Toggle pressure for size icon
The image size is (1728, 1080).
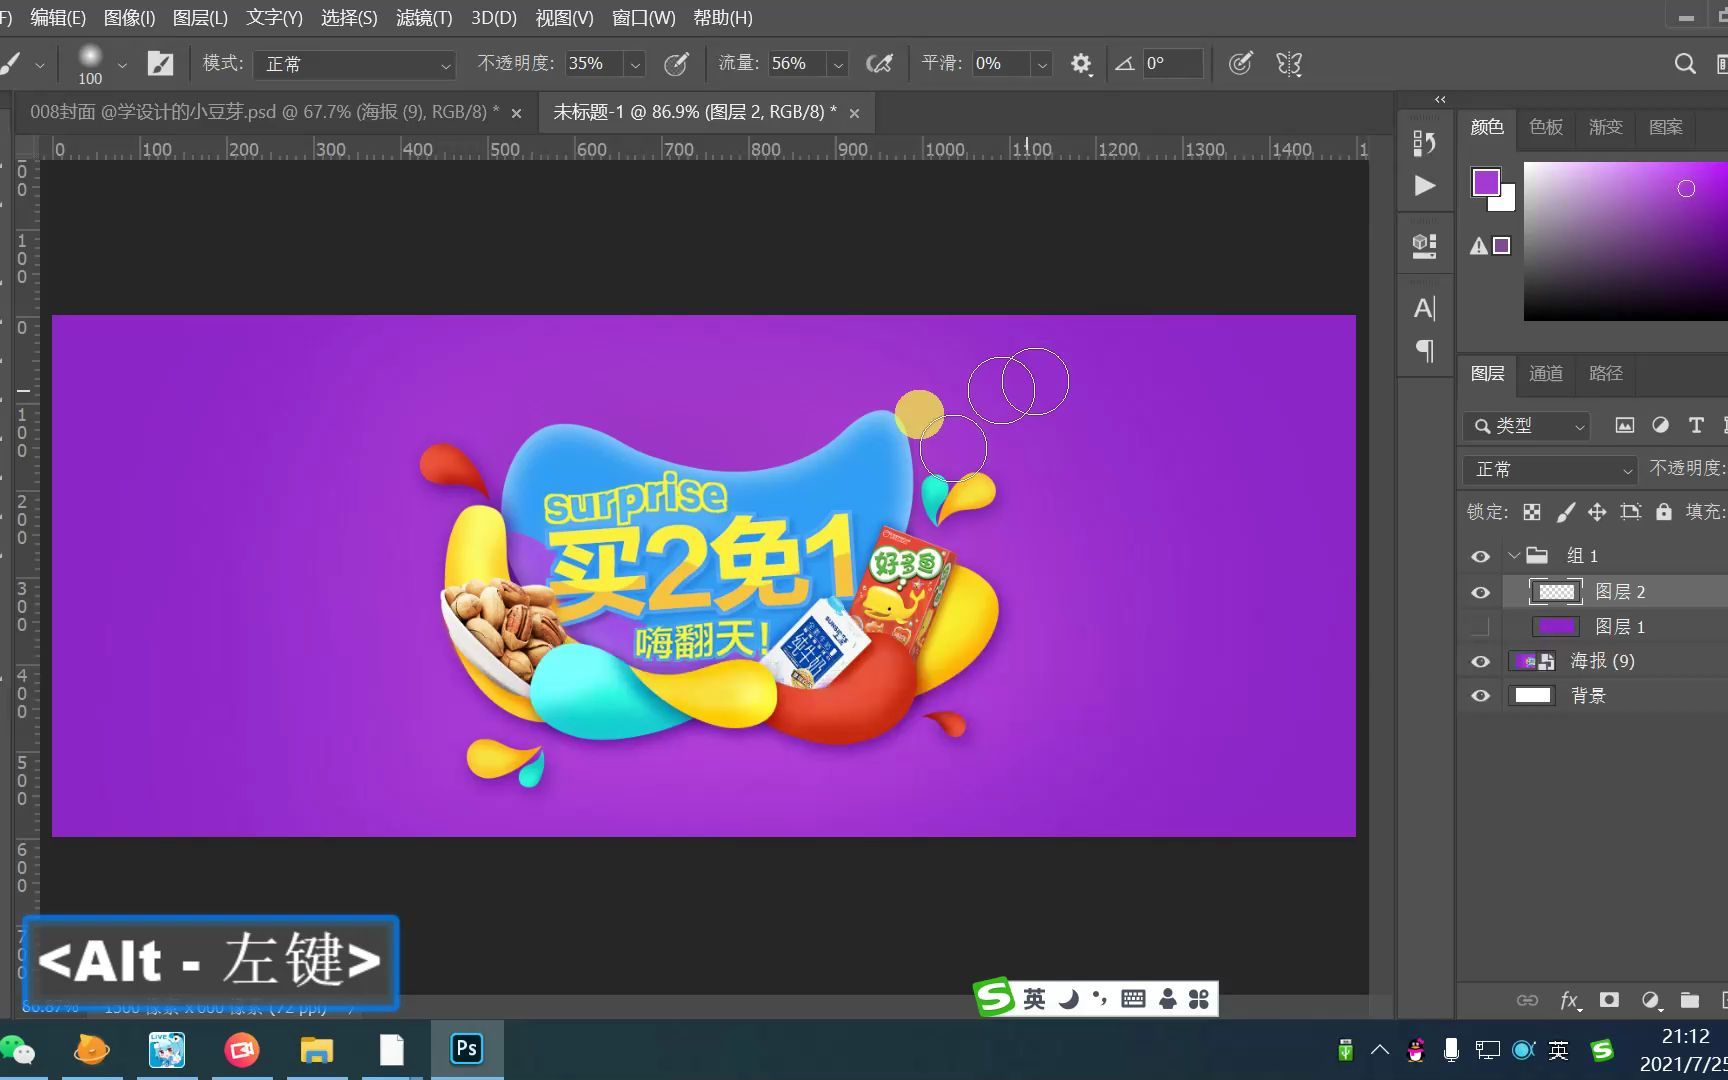coord(1240,64)
